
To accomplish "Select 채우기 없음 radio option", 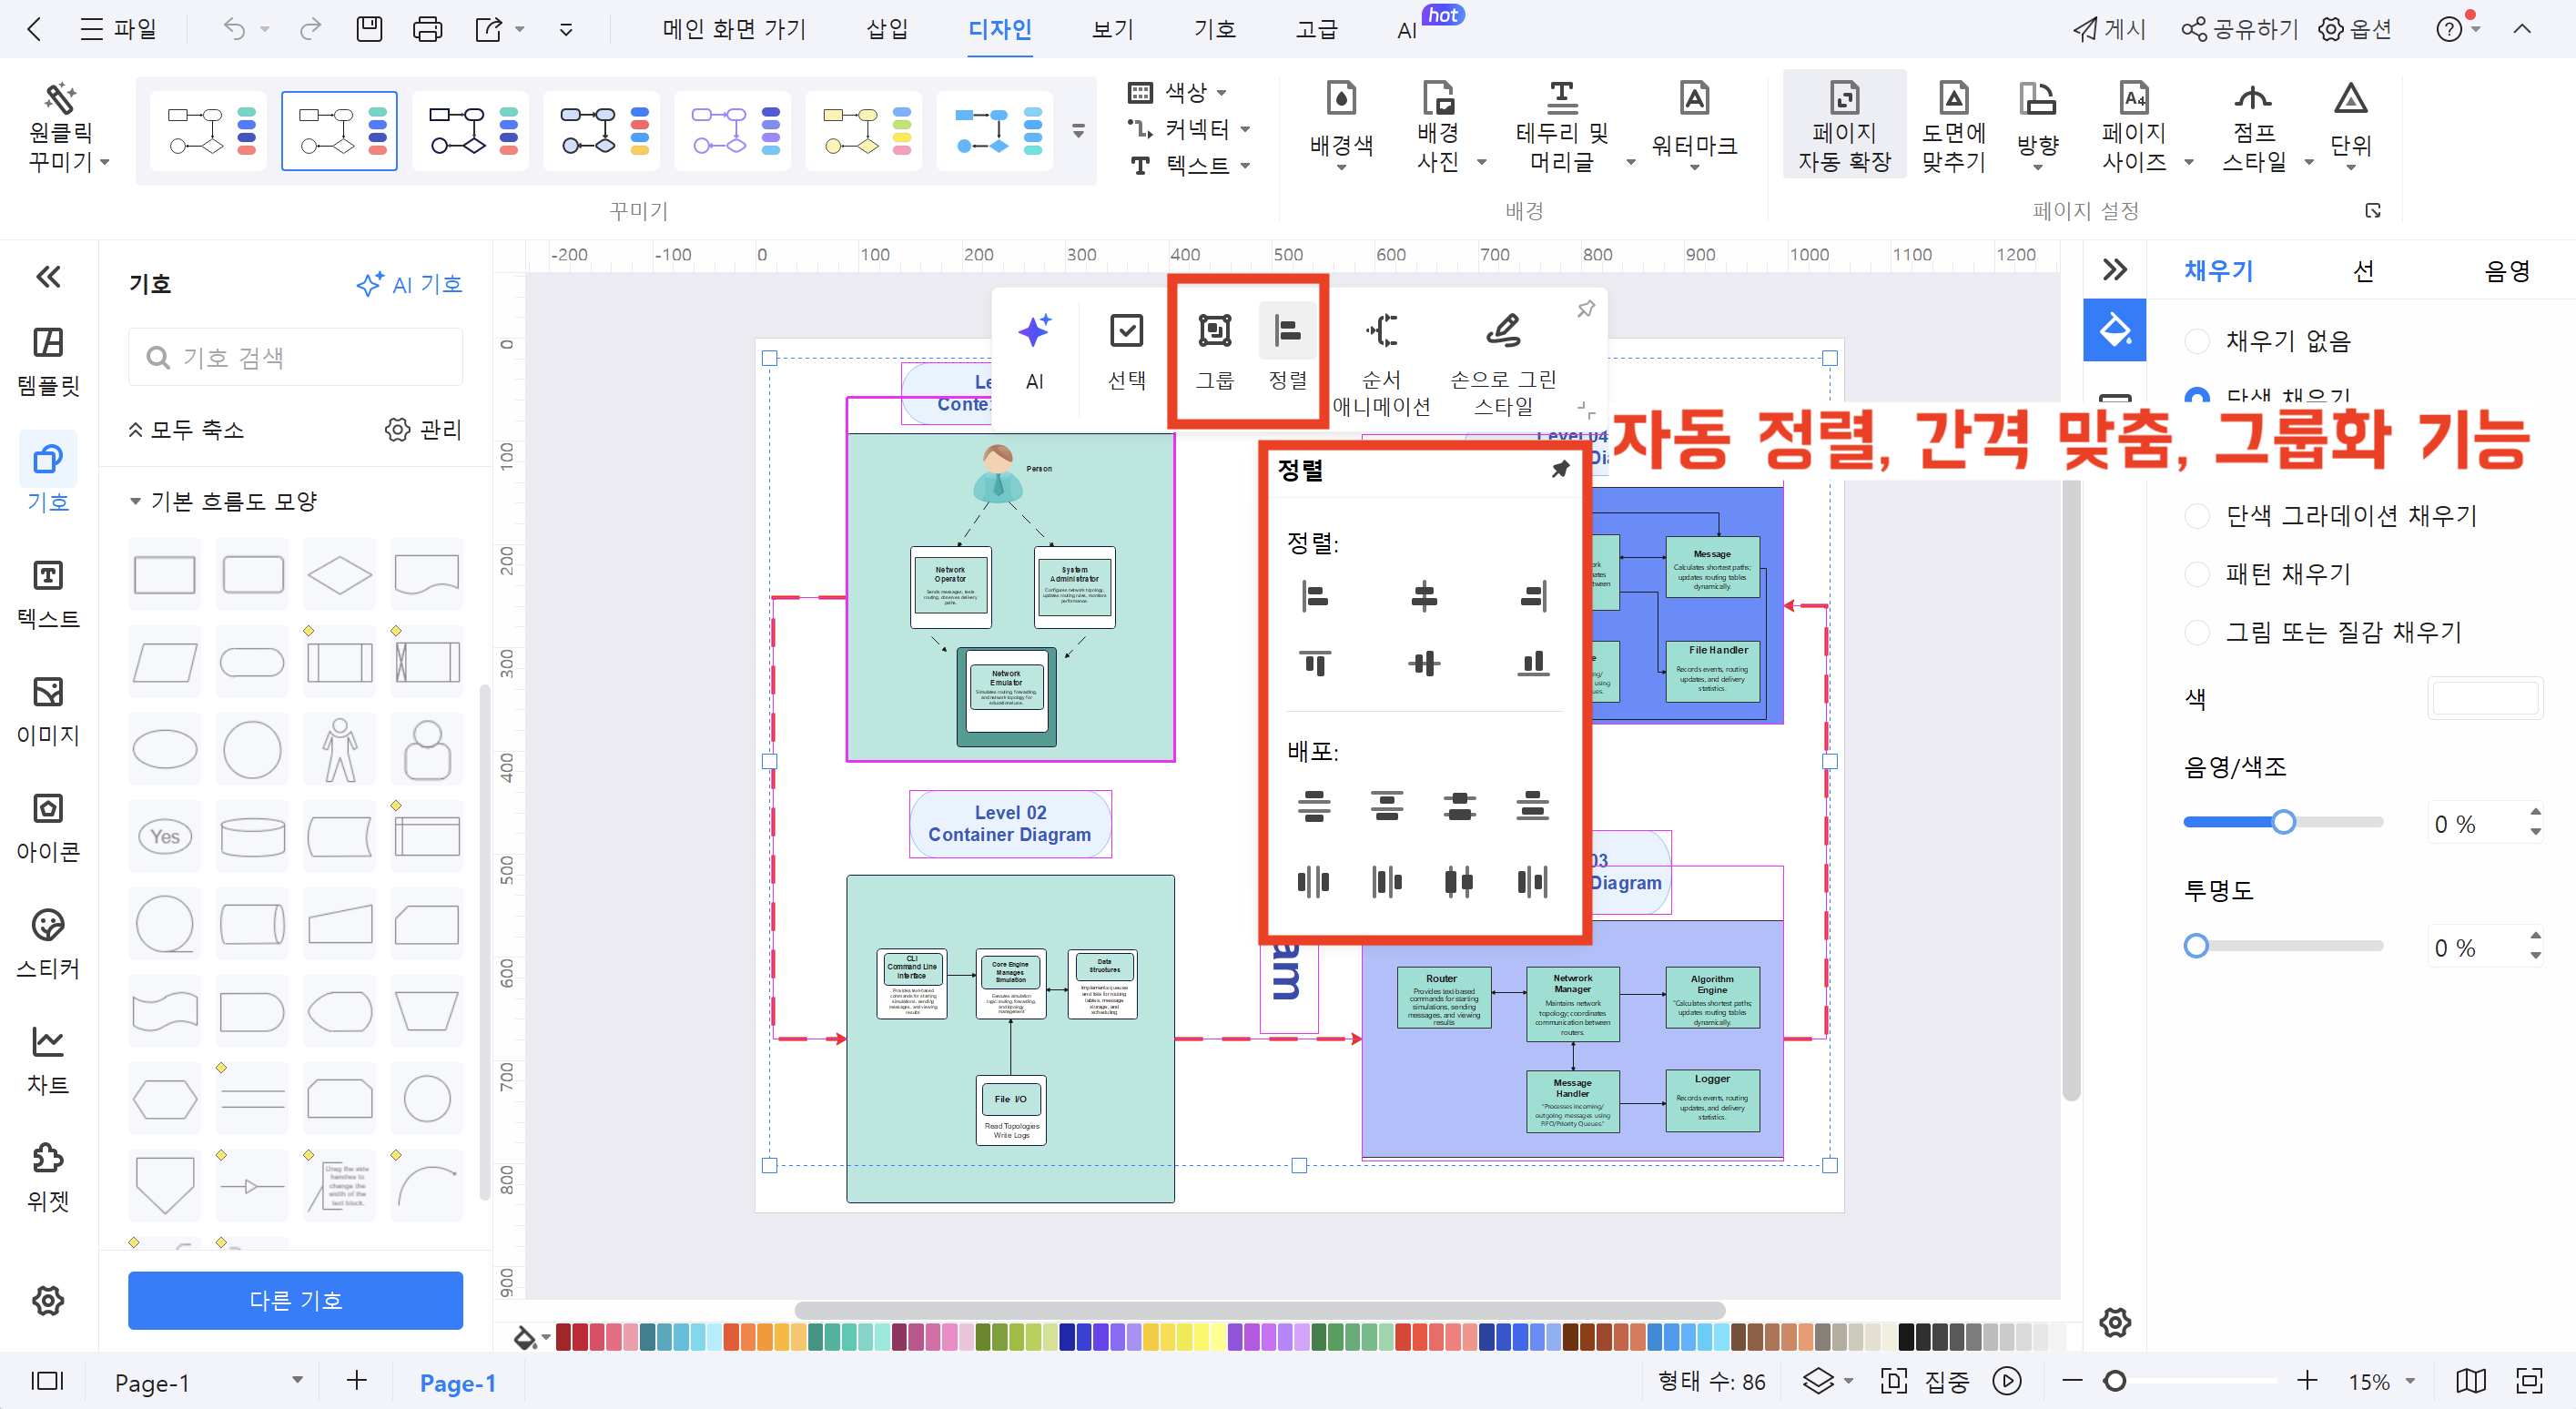I will 2197,341.
